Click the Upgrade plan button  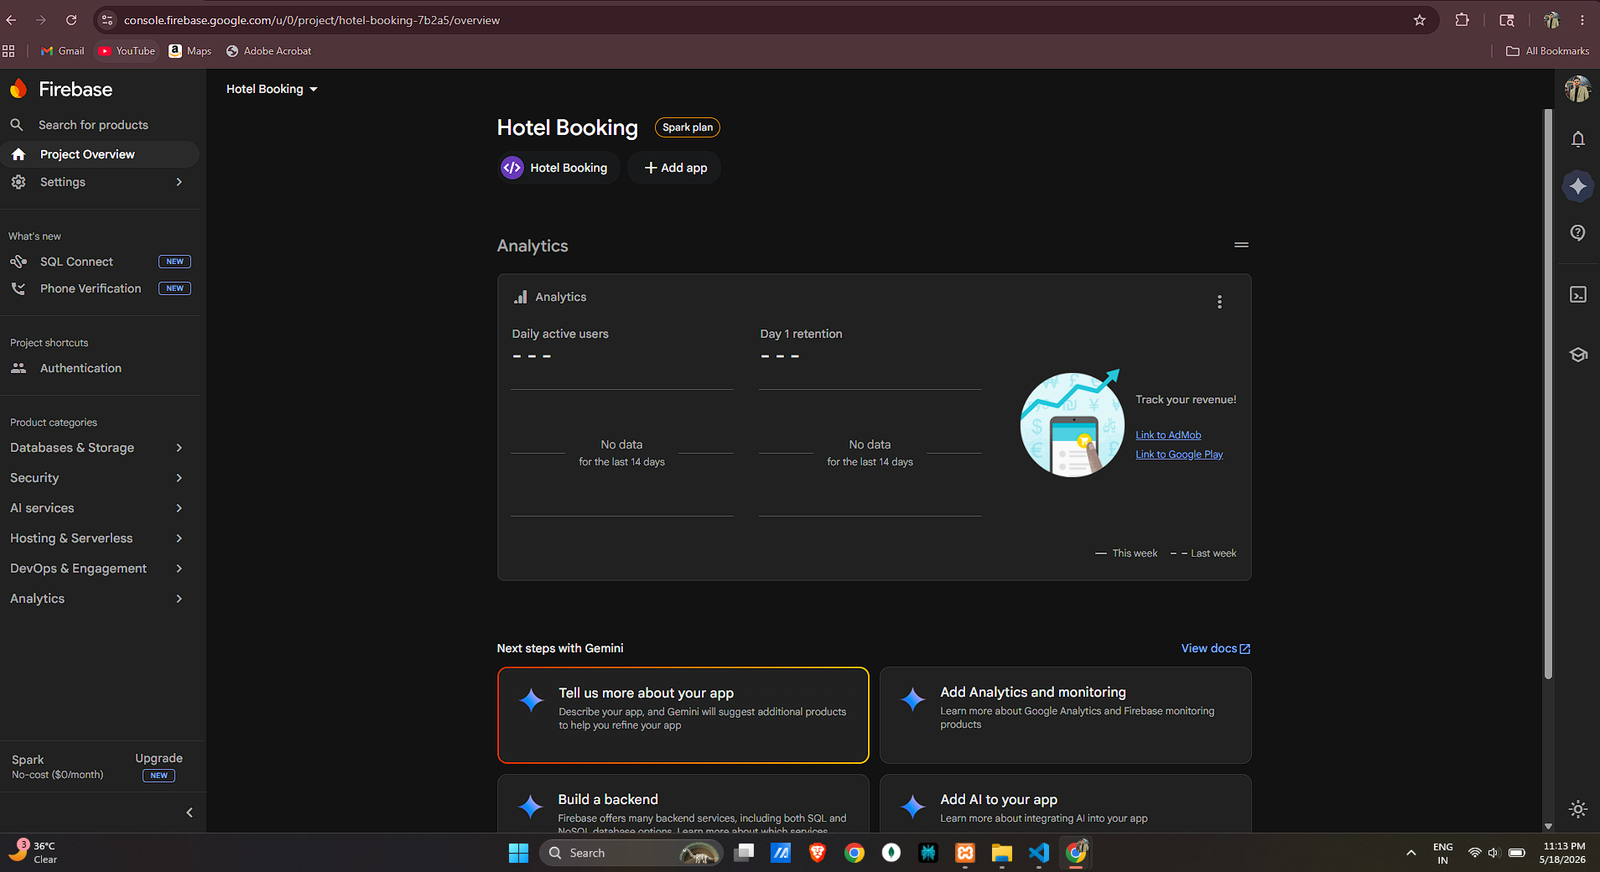click(159, 758)
